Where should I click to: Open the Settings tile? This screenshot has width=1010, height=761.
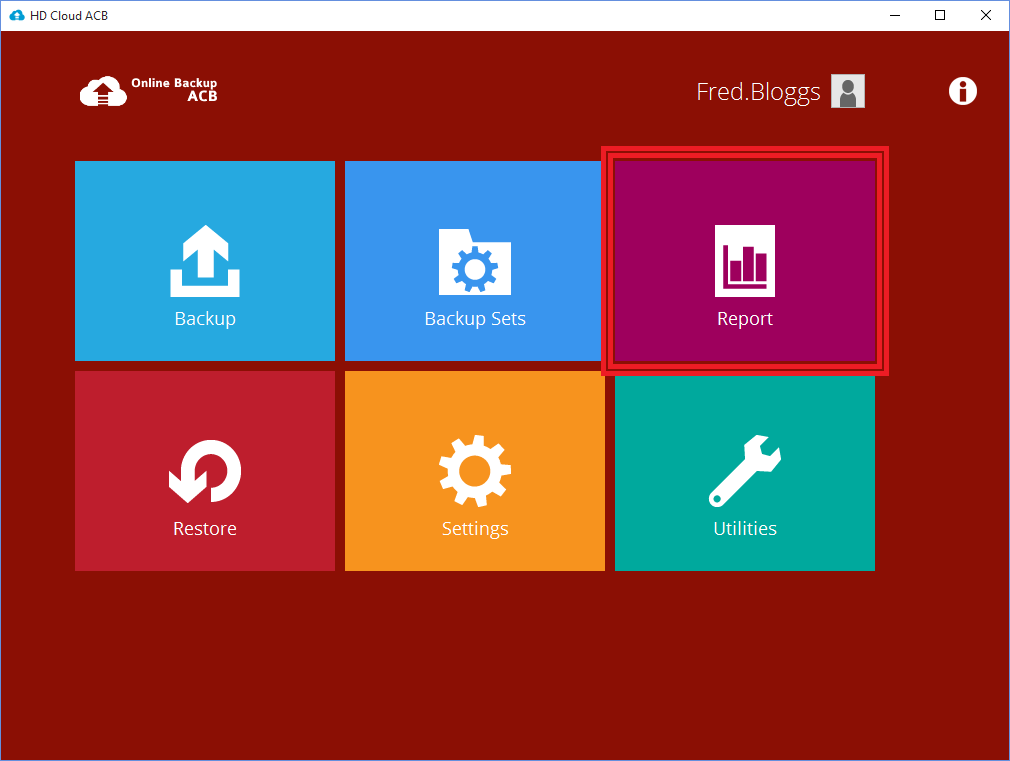(475, 470)
